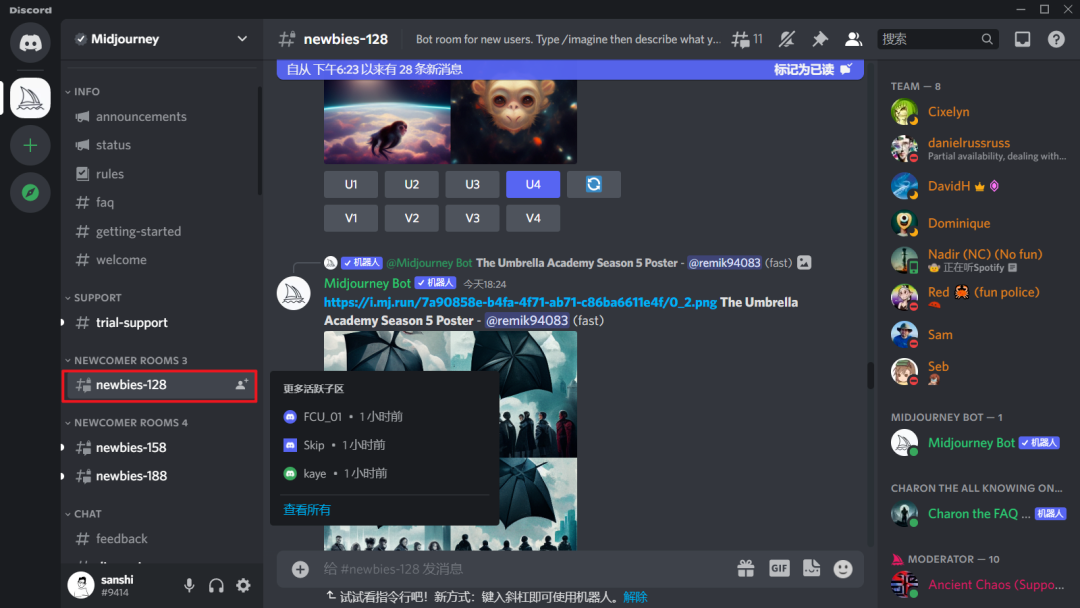This screenshot has width=1080, height=608.
Task: Select the FCU_01 thread in popup
Action: coord(323,416)
